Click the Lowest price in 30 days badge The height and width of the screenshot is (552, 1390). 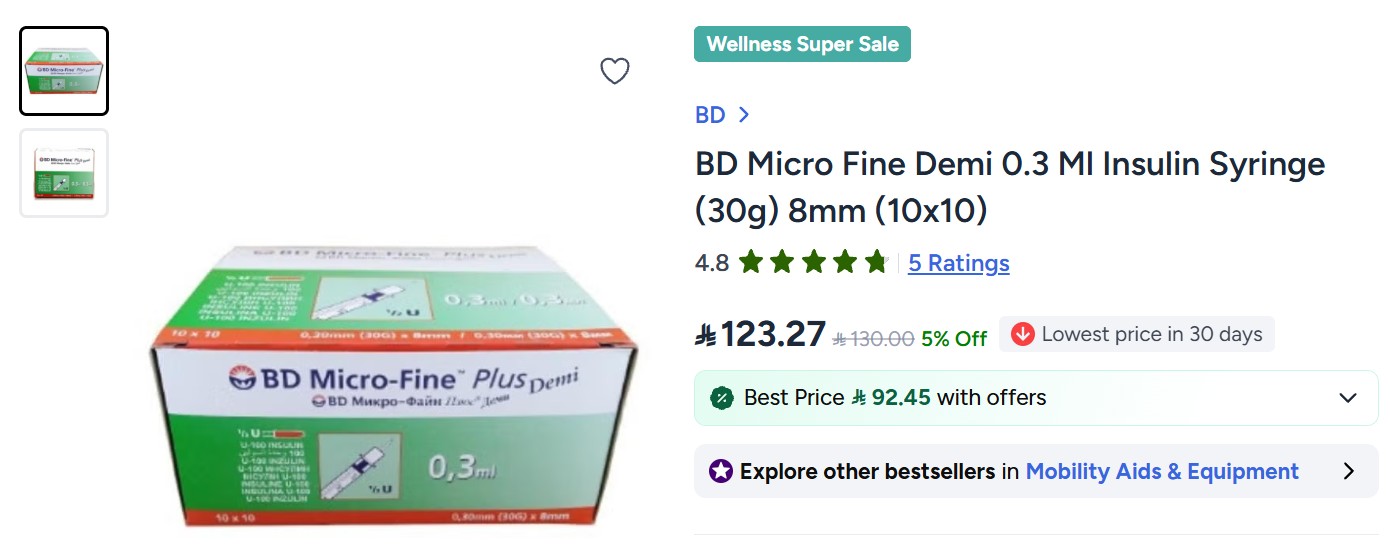[1137, 334]
